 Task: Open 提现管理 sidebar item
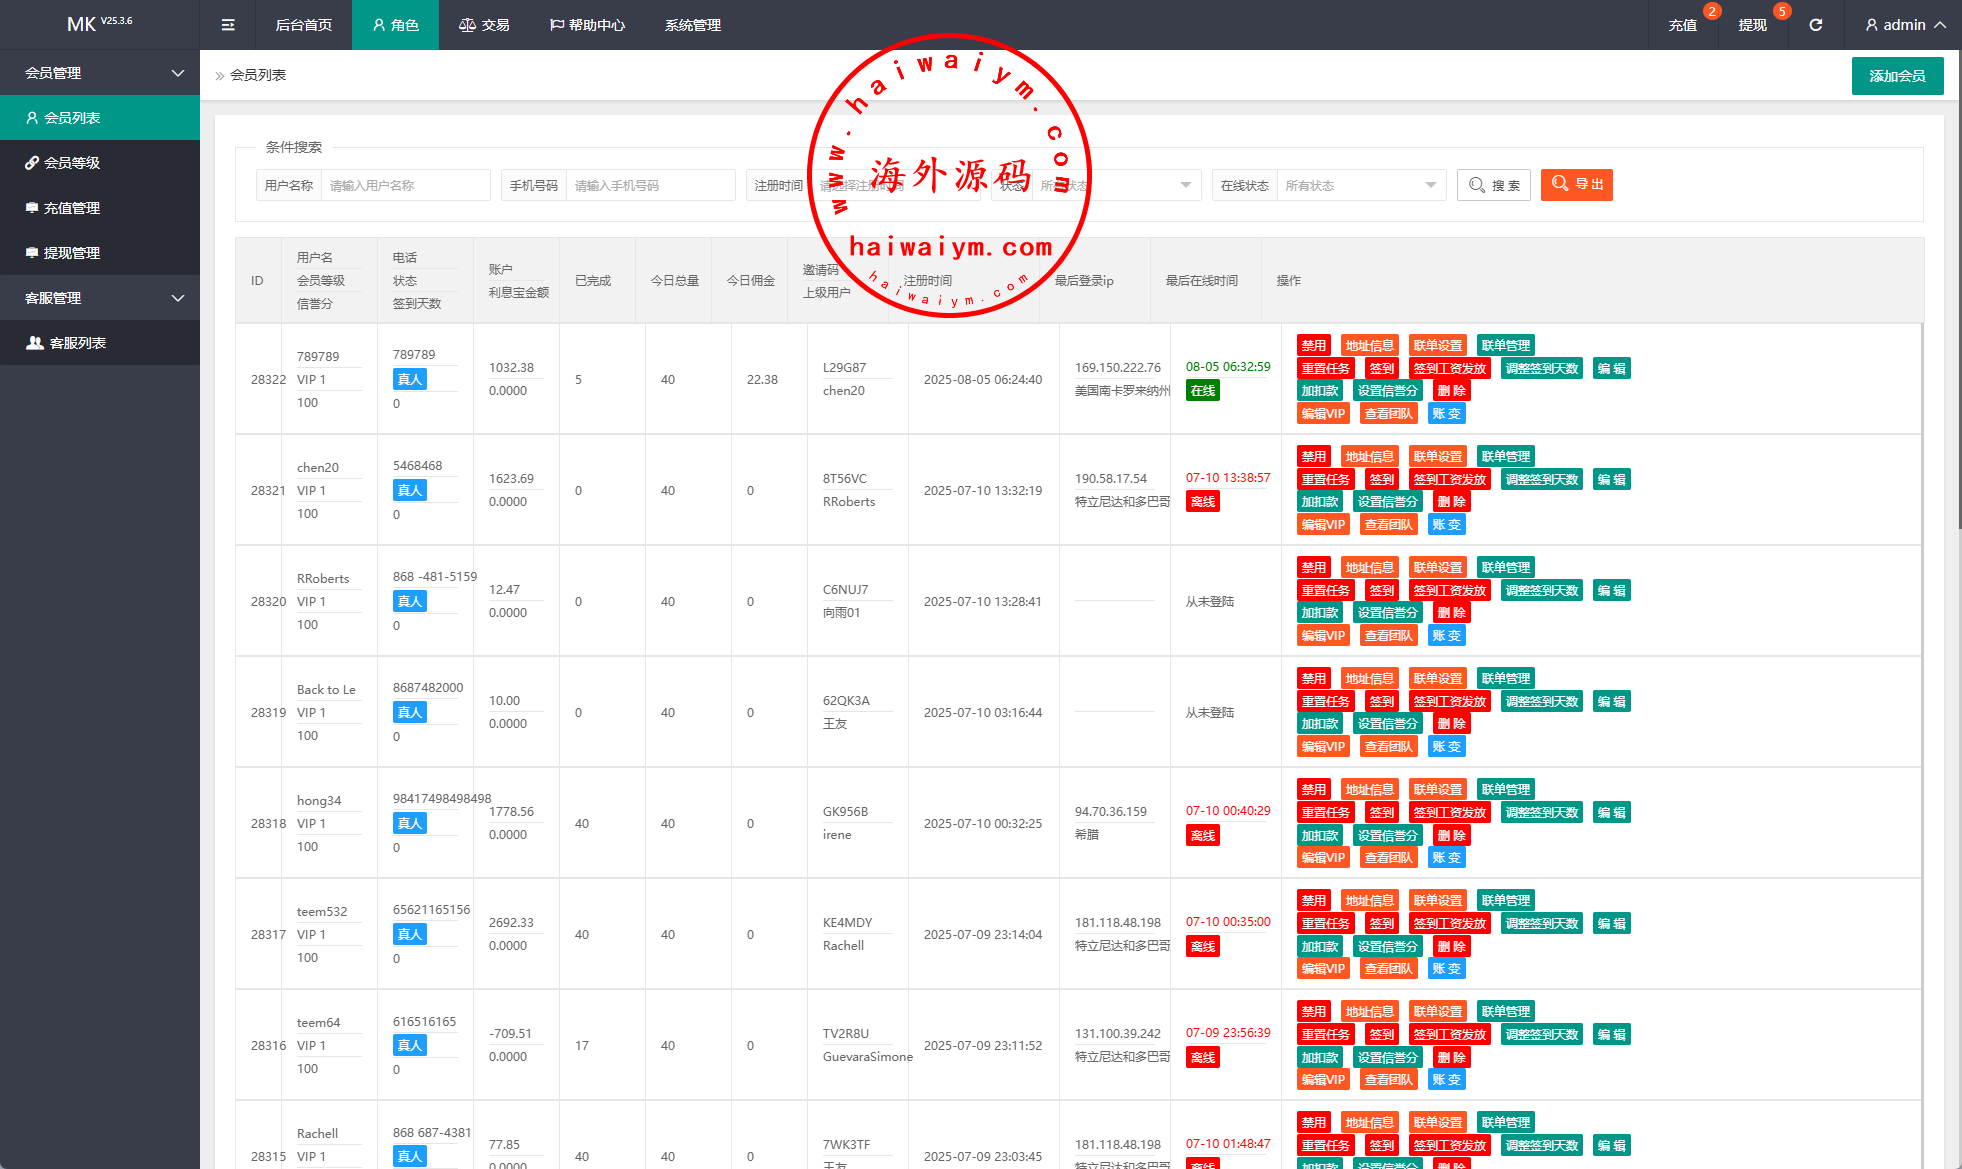click(x=72, y=253)
